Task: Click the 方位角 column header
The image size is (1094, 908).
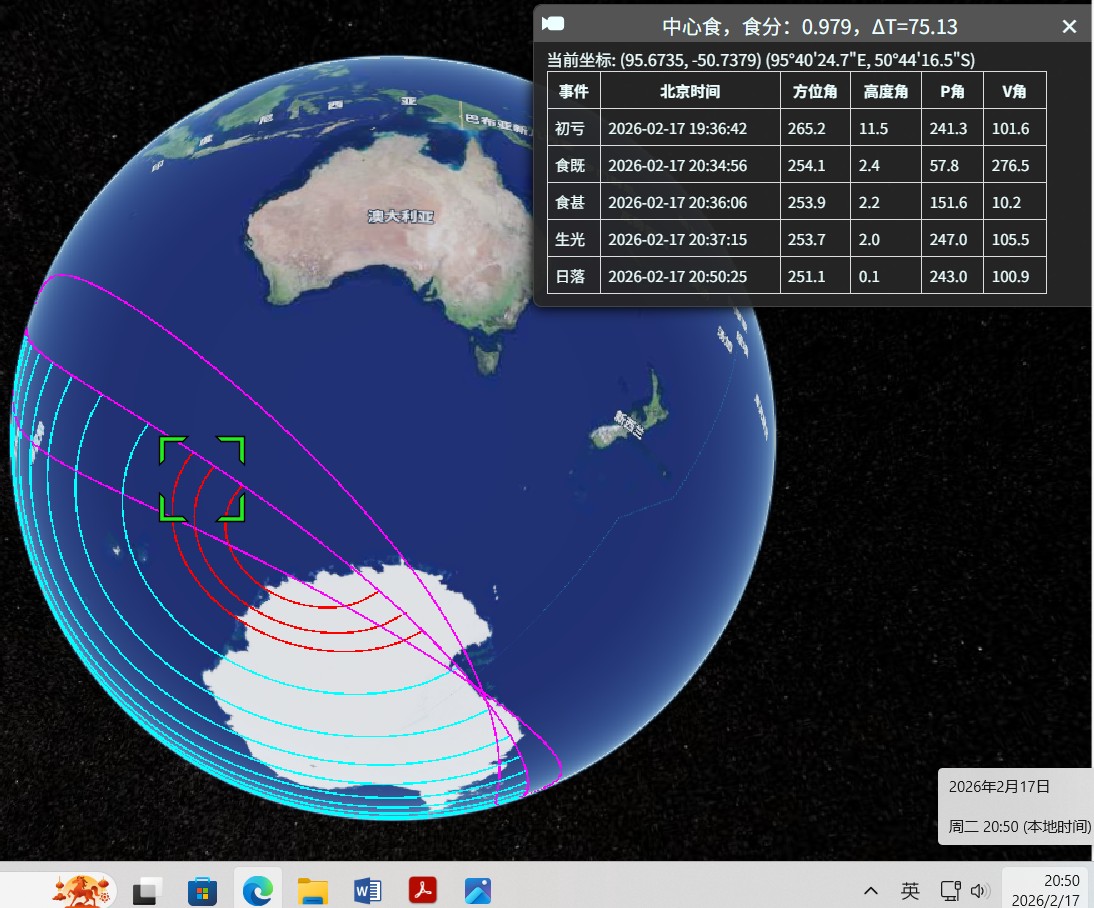Action: (x=814, y=92)
